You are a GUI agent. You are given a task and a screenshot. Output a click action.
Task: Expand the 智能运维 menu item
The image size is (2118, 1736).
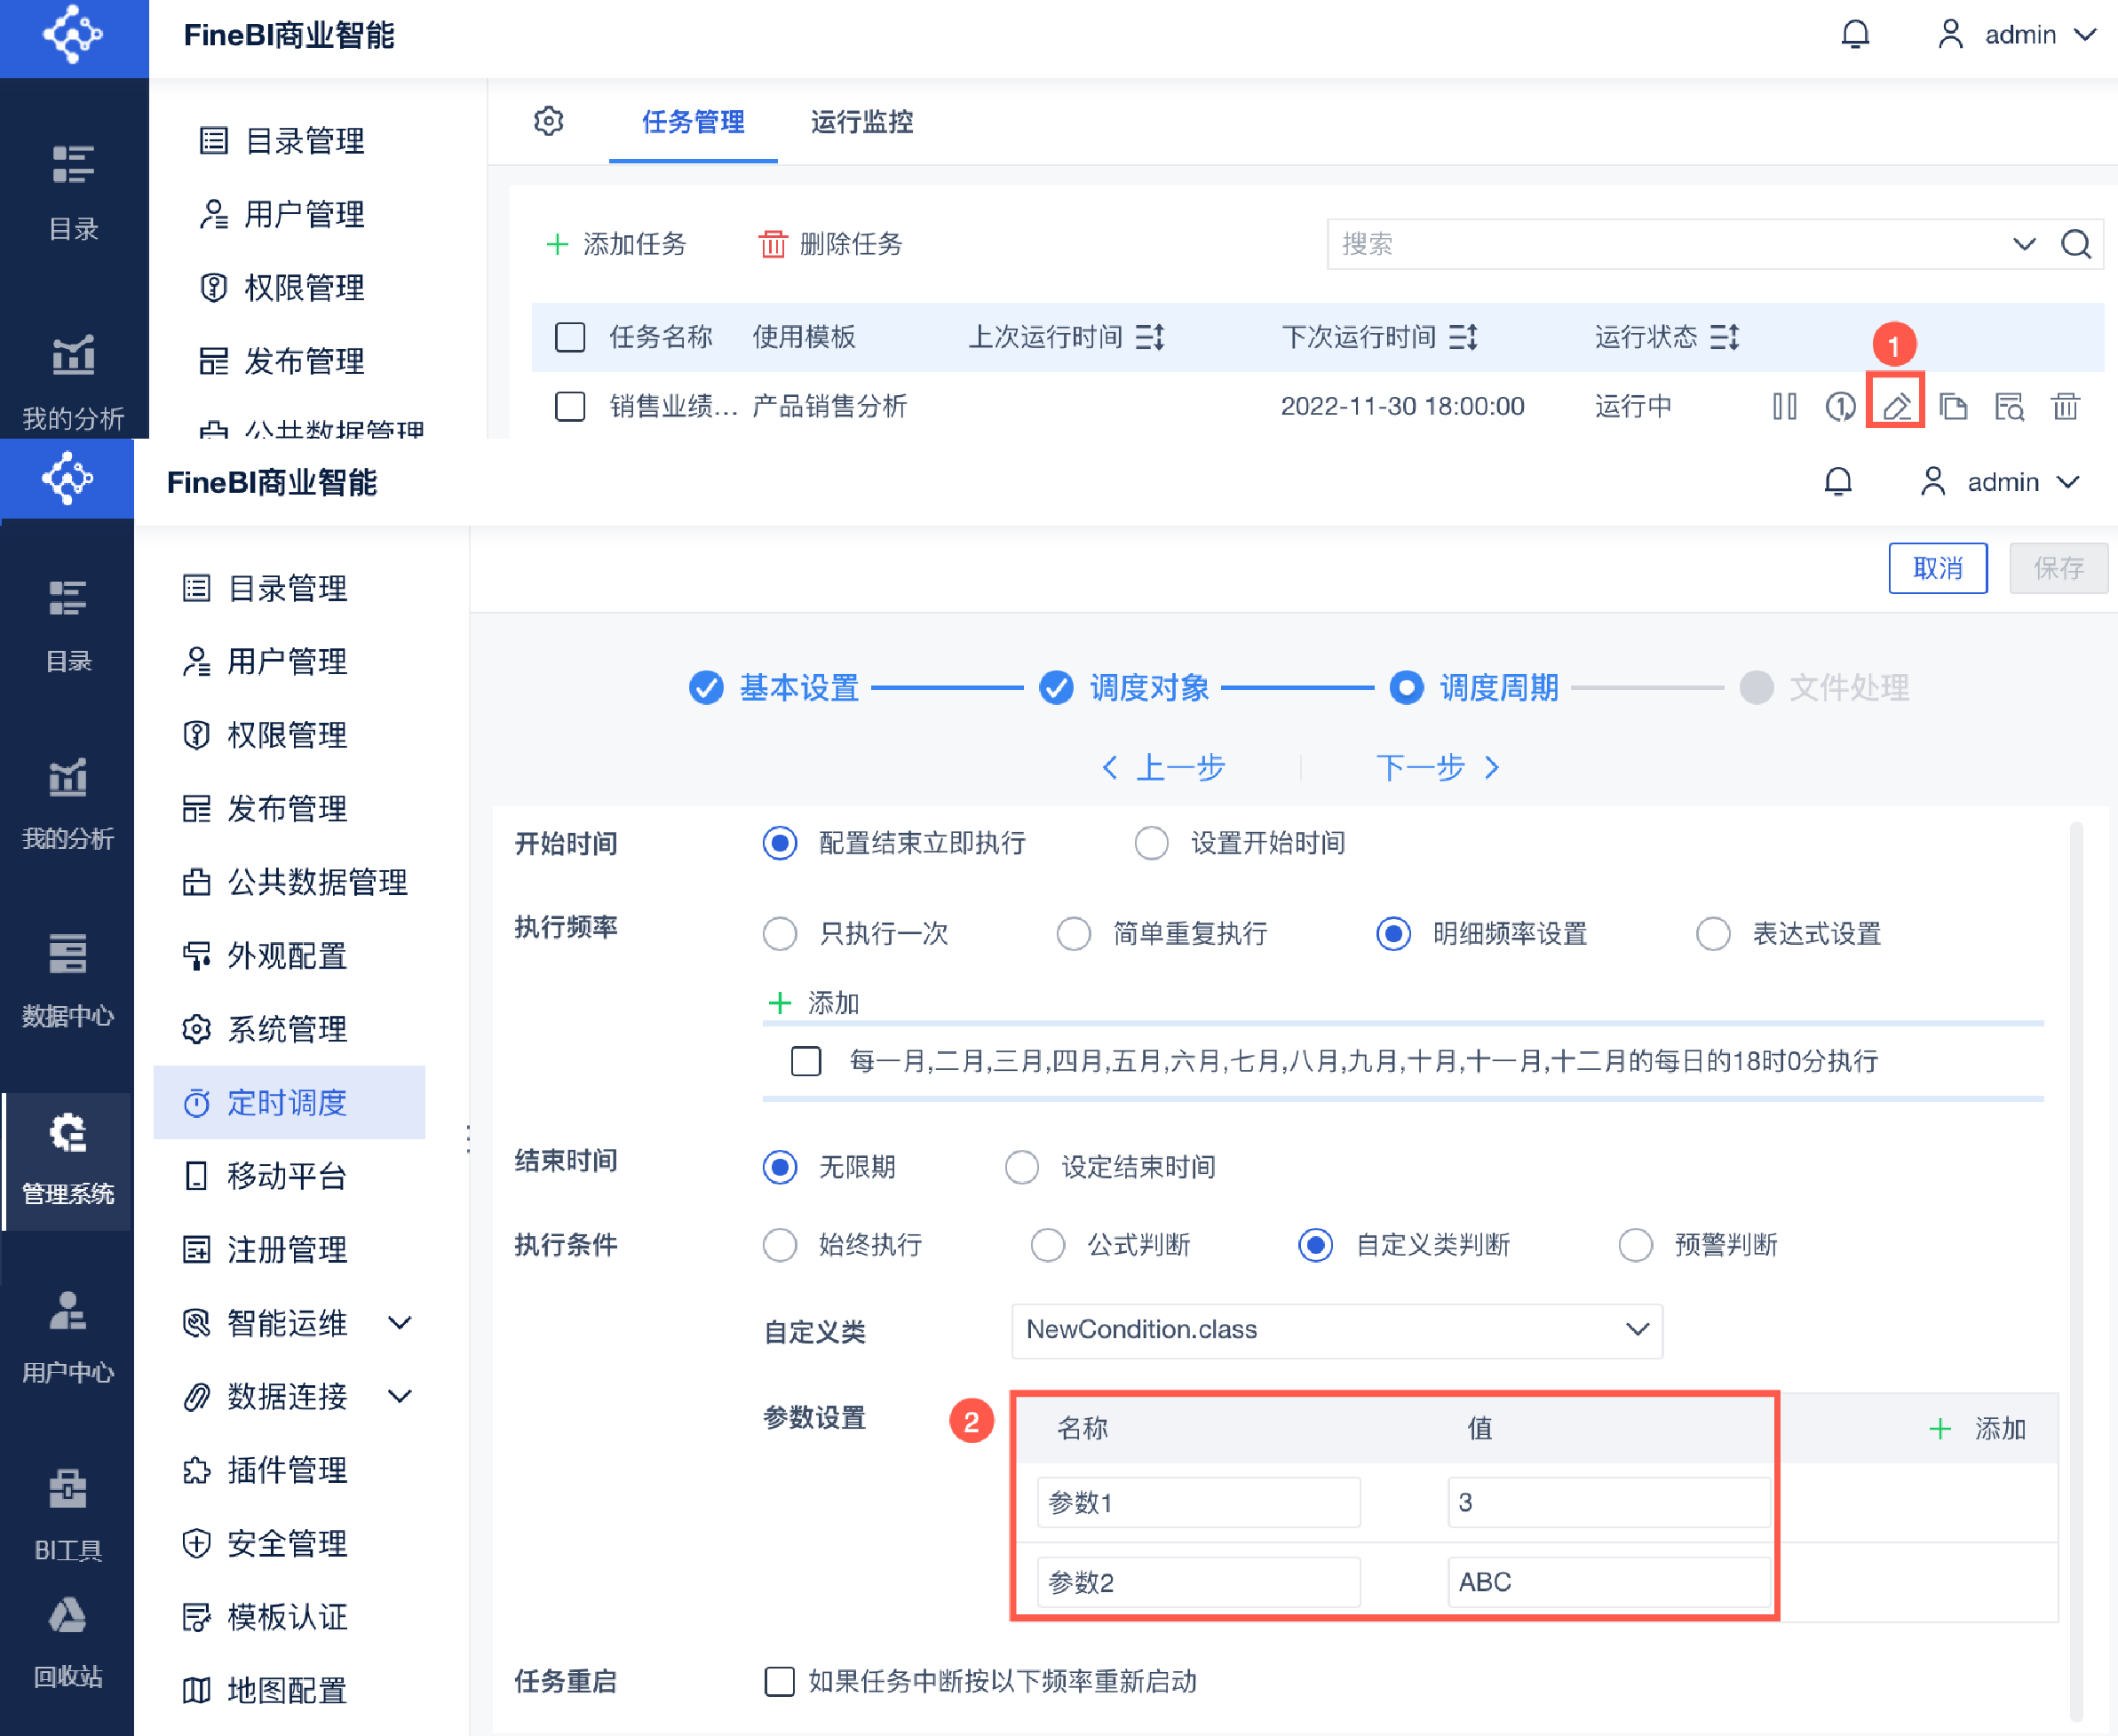(x=400, y=1323)
